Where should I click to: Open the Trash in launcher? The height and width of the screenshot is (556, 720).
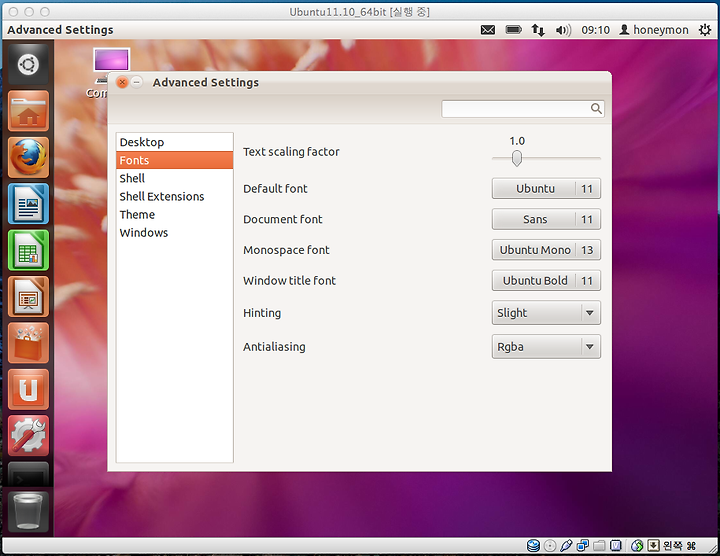[28, 512]
